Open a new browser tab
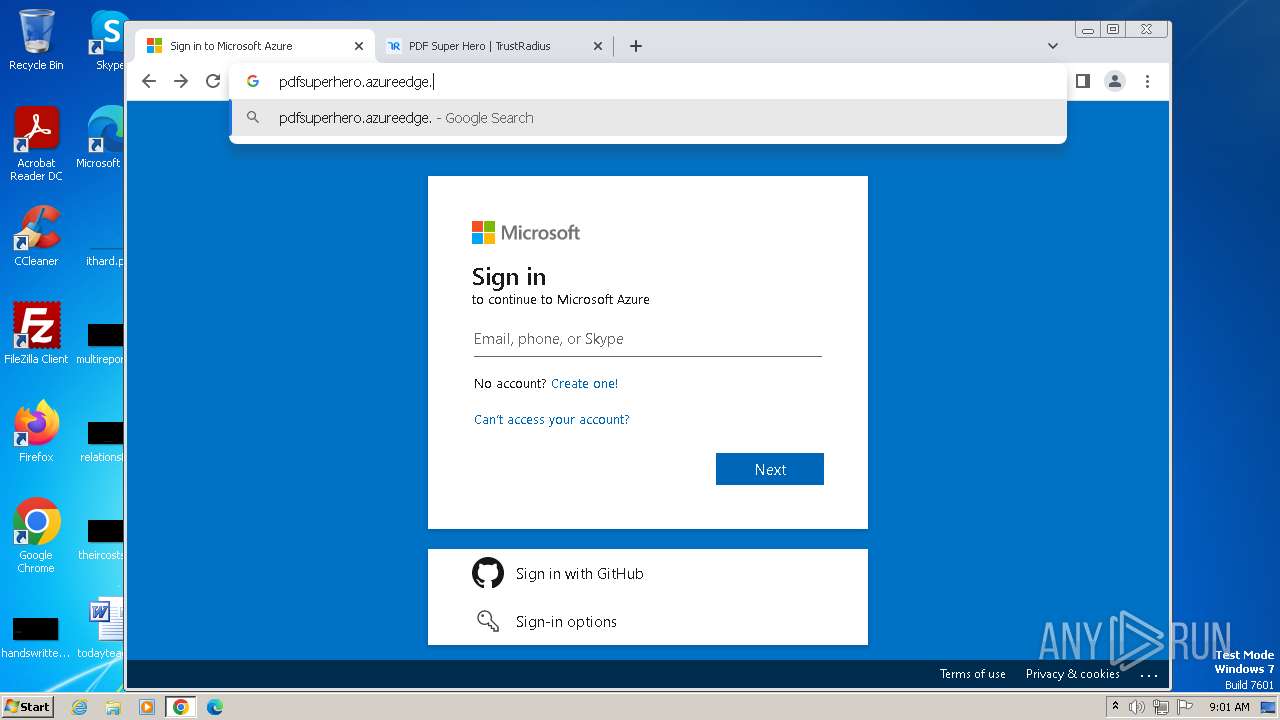 coord(635,46)
